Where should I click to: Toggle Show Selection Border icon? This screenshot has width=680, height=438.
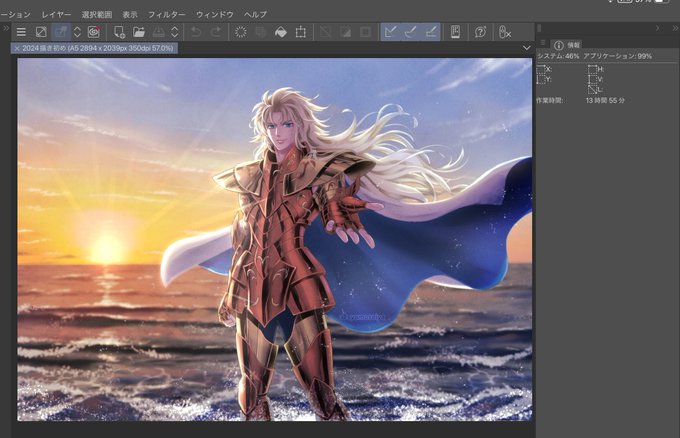click(366, 32)
